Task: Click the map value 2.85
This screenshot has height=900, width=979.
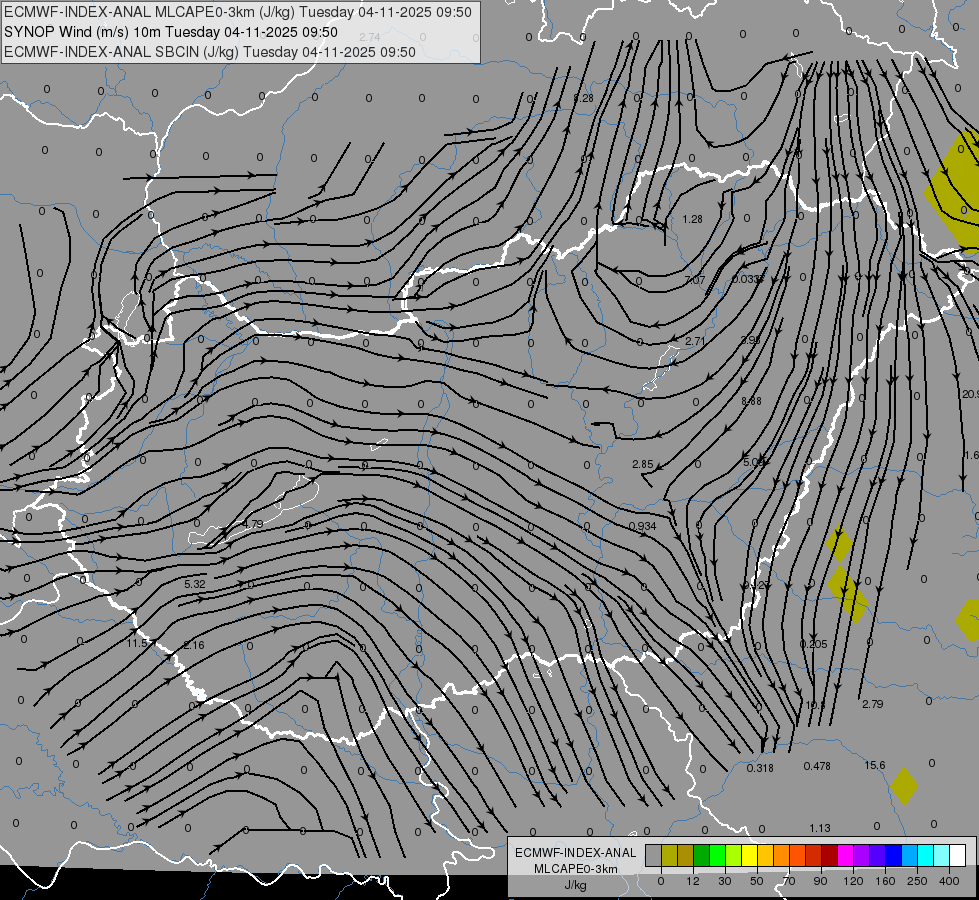Action: (642, 464)
